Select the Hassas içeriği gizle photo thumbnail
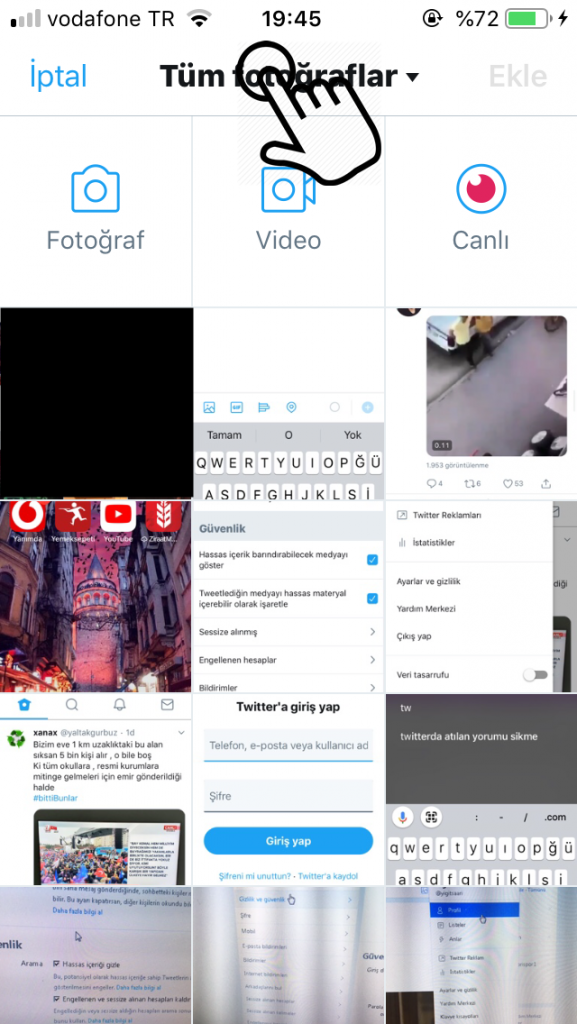 (x=96, y=955)
